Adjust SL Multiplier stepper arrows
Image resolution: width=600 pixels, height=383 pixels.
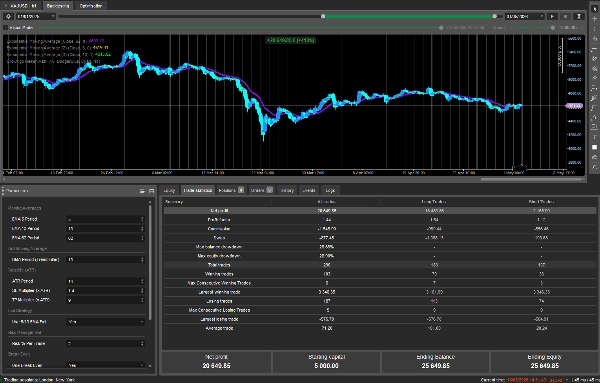pos(142,291)
